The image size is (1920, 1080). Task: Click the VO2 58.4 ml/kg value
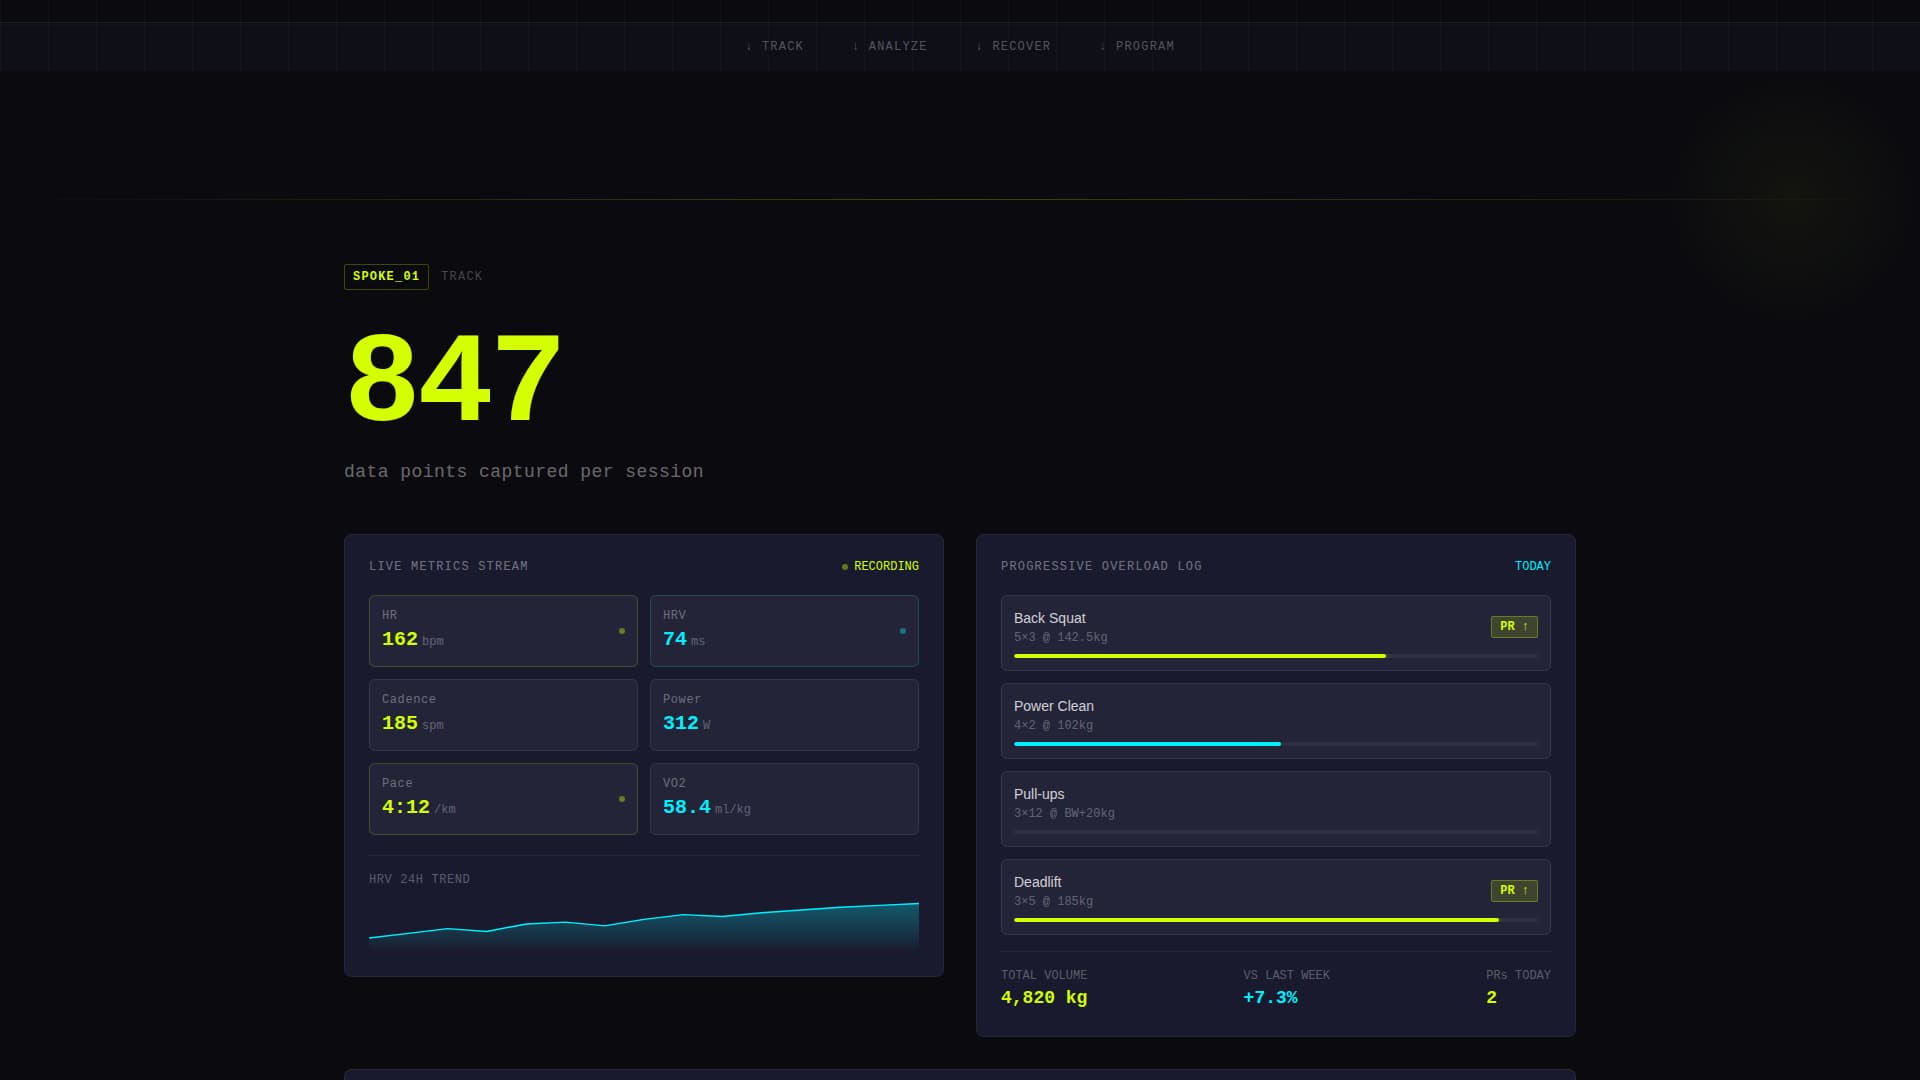pos(706,807)
